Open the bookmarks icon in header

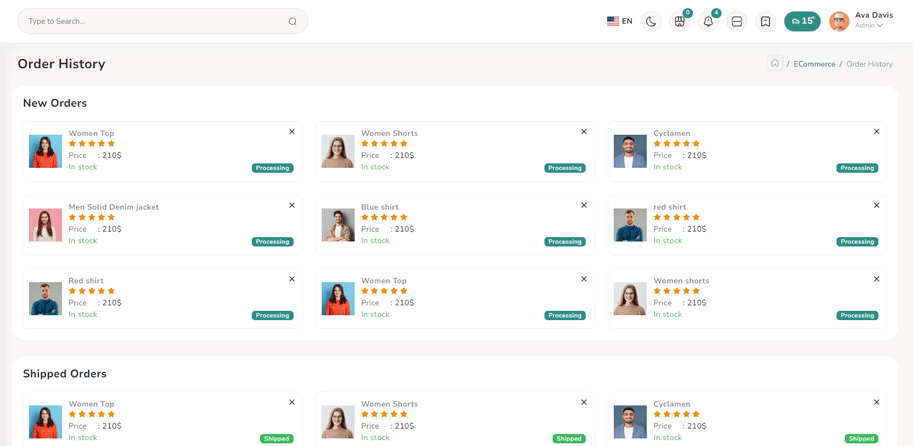pos(765,21)
